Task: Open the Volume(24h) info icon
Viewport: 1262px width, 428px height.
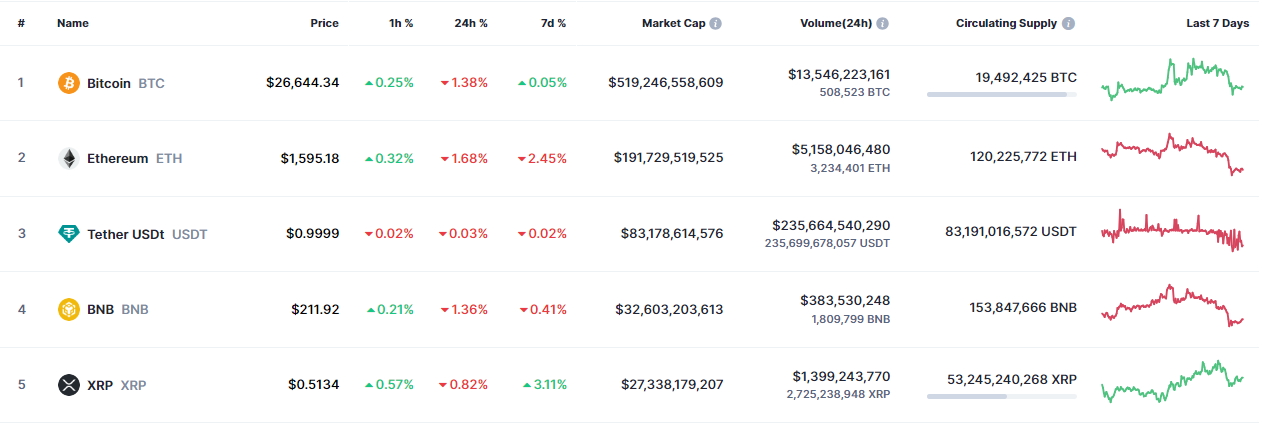Action: coord(883,23)
